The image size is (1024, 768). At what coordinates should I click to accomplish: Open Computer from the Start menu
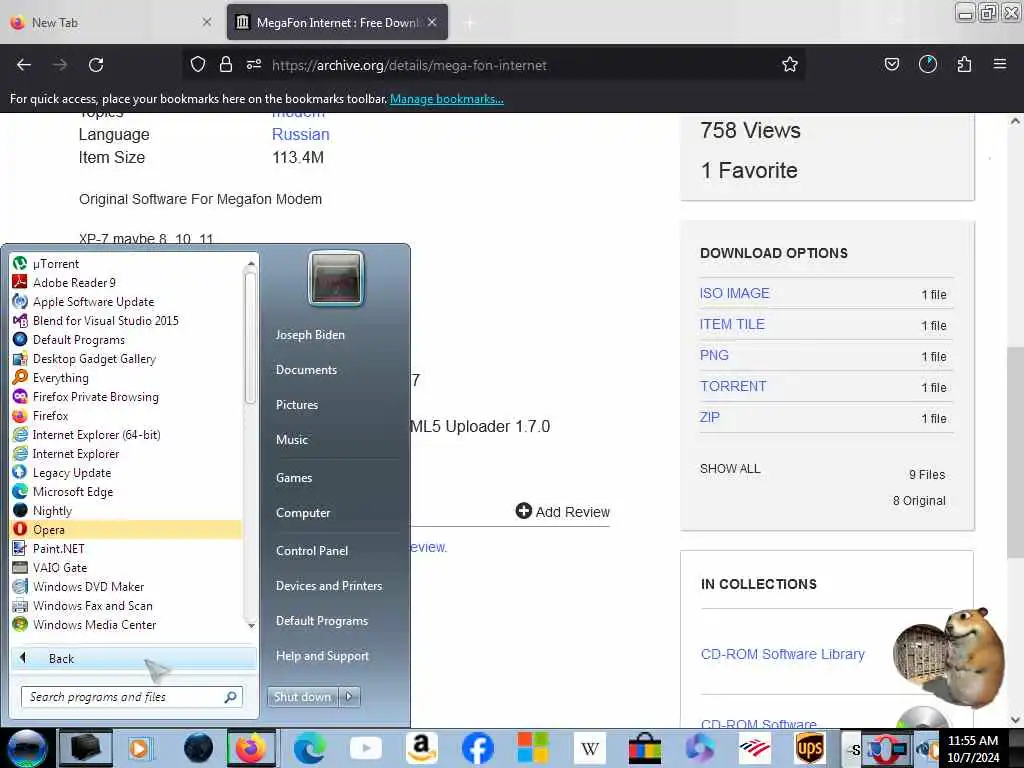[x=302, y=513]
